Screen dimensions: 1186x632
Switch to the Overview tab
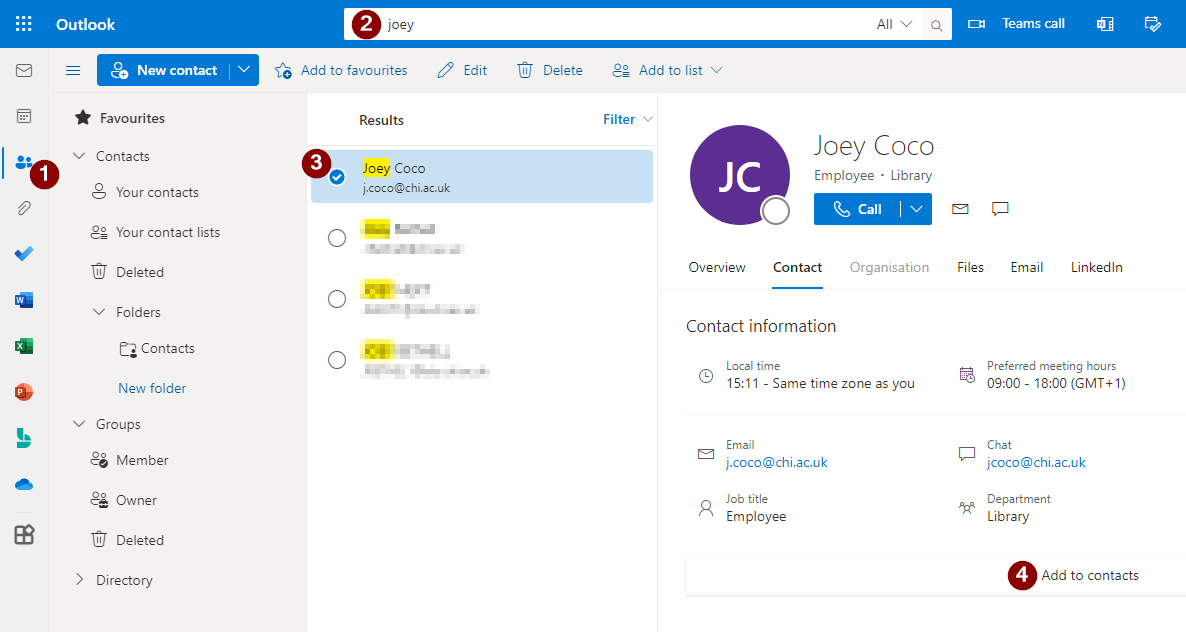[x=717, y=268]
